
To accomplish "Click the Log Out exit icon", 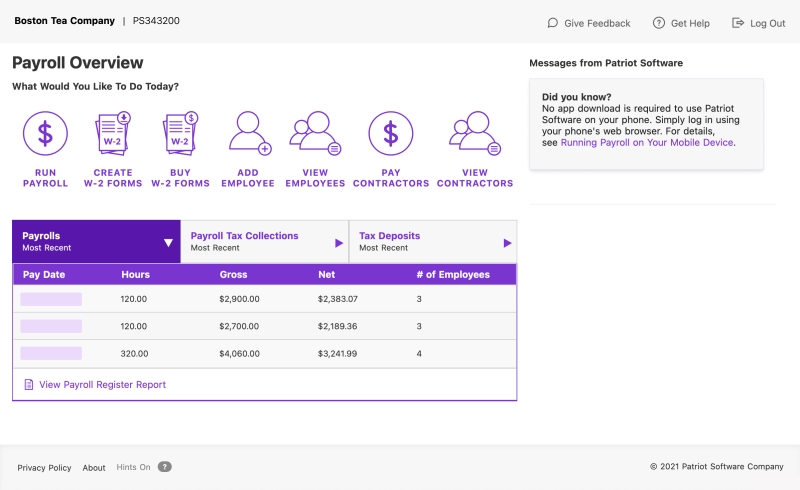I will point(738,23).
